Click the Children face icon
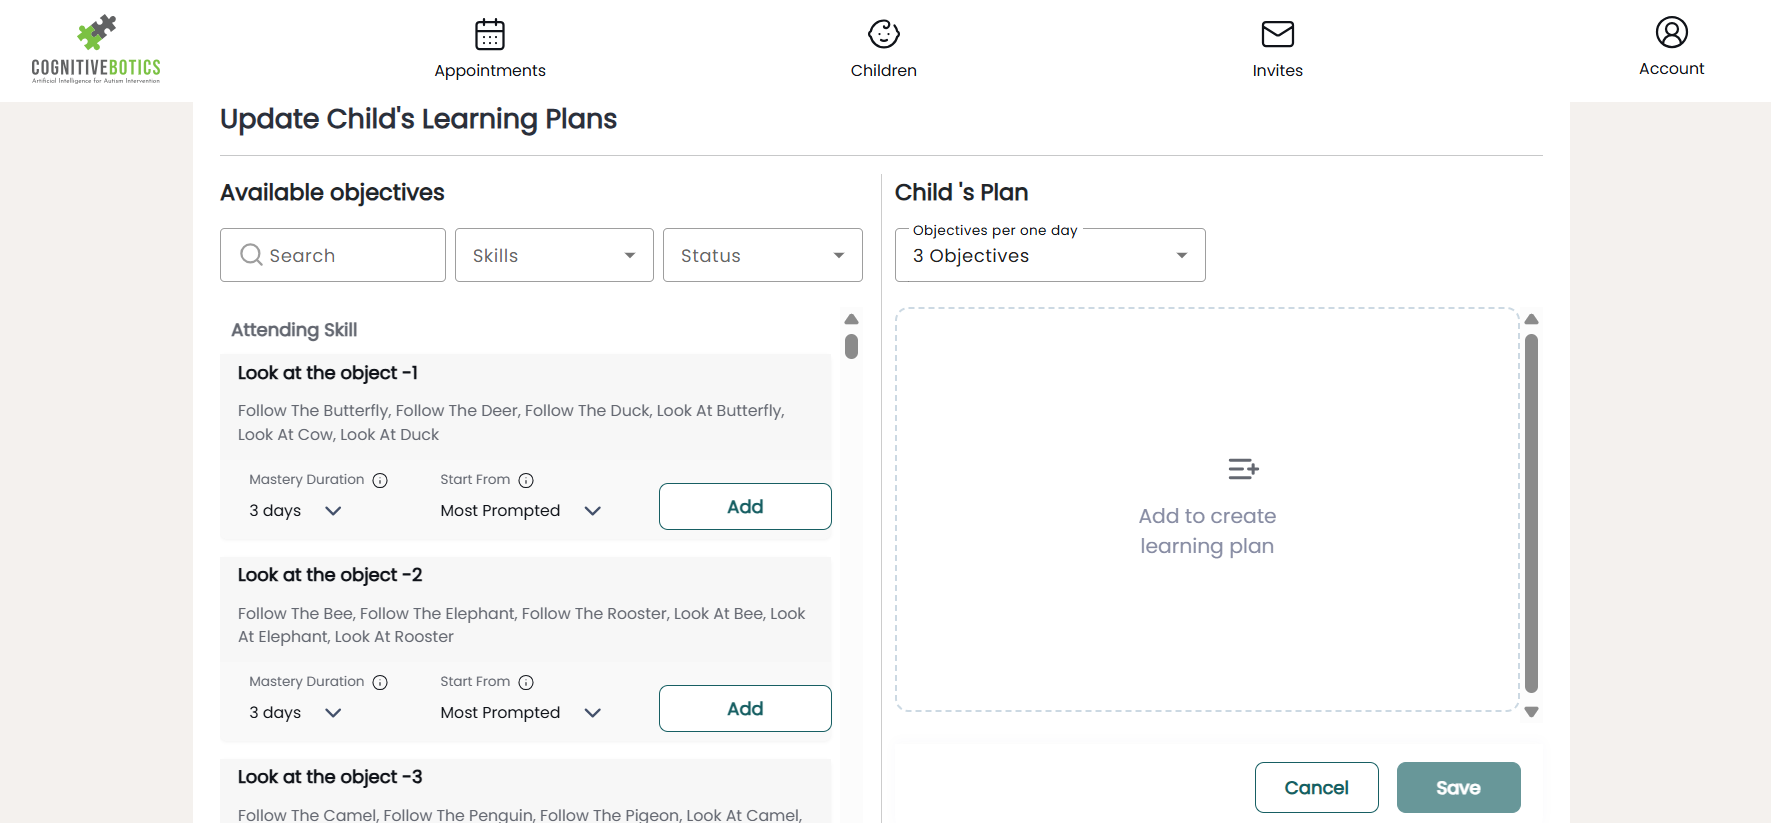Viewport: 1771px width, 823px height. pos(884,34)
